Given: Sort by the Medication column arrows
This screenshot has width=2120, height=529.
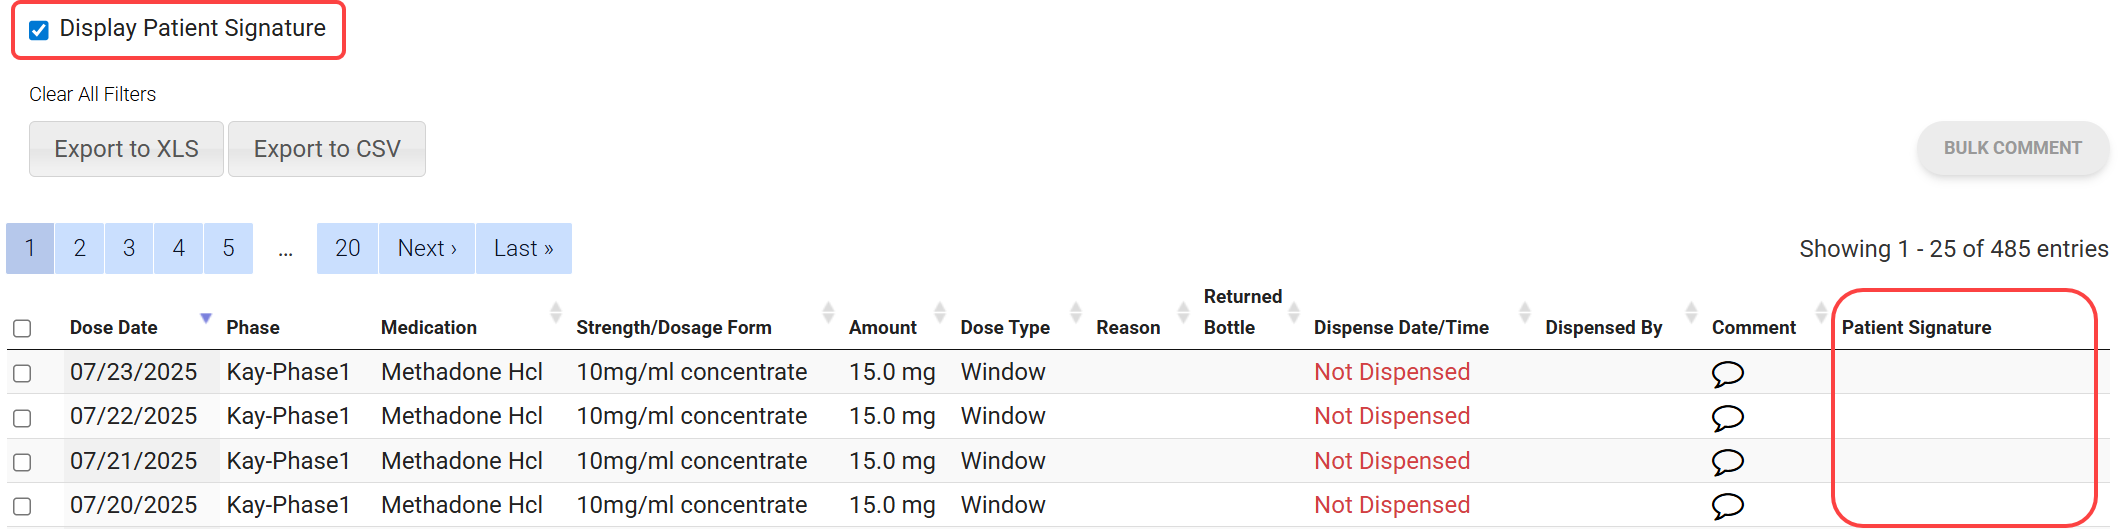Looking at the screenshot, I should pos(556,313).
